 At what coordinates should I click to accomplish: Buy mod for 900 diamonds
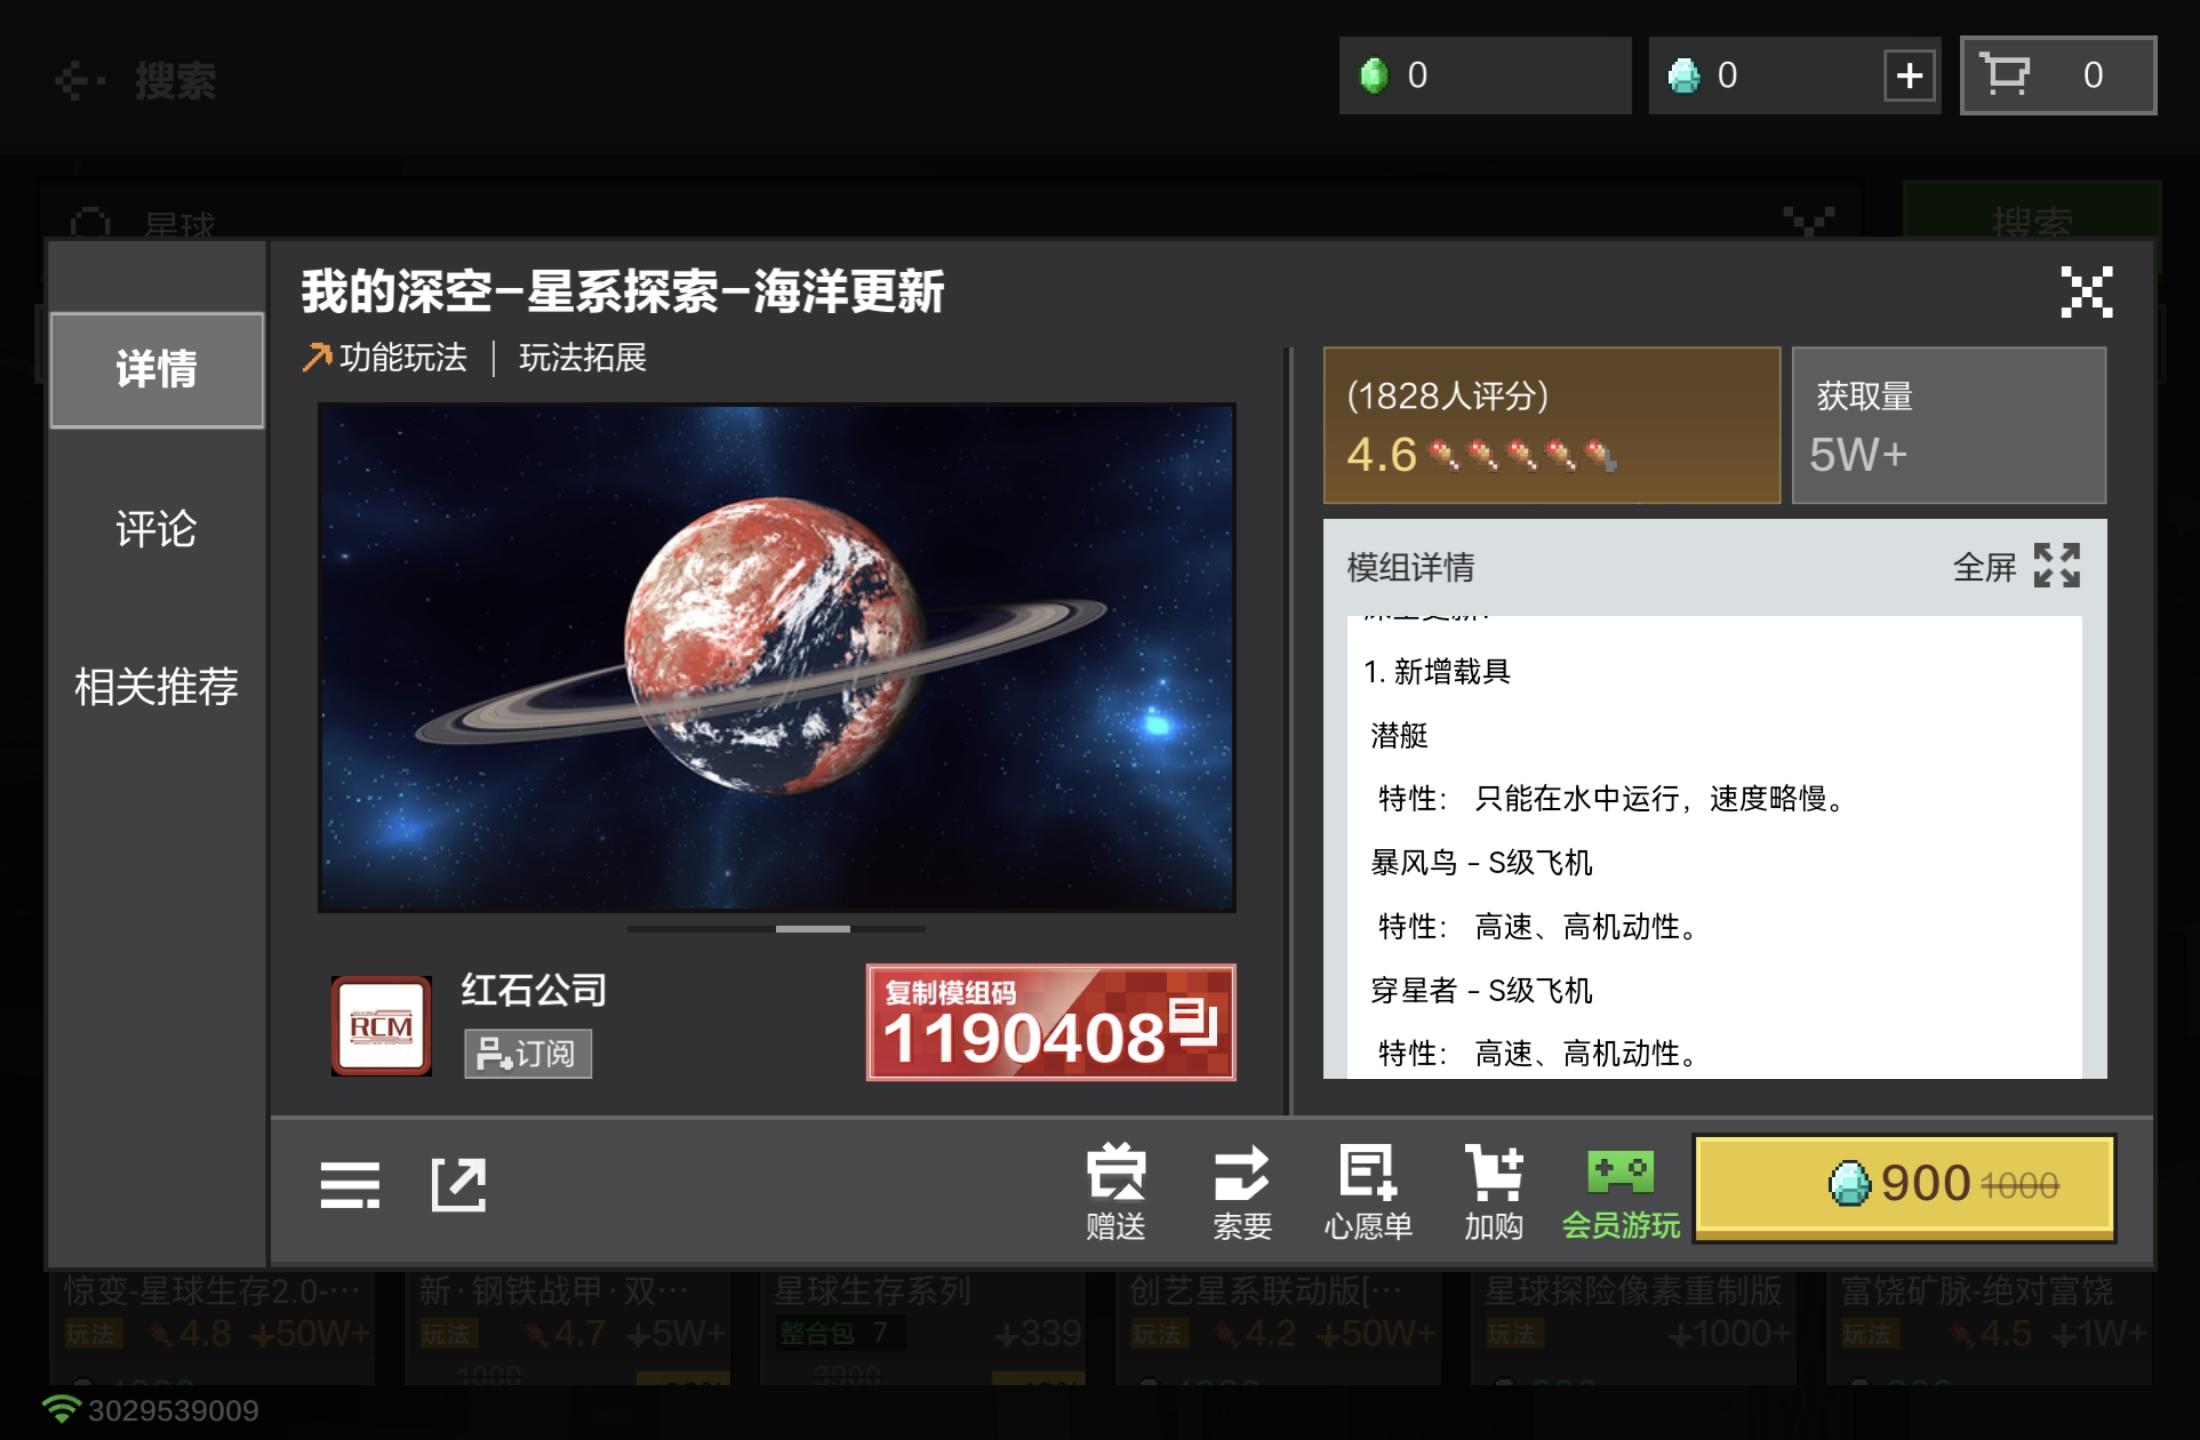[x=1904, y=1187]
